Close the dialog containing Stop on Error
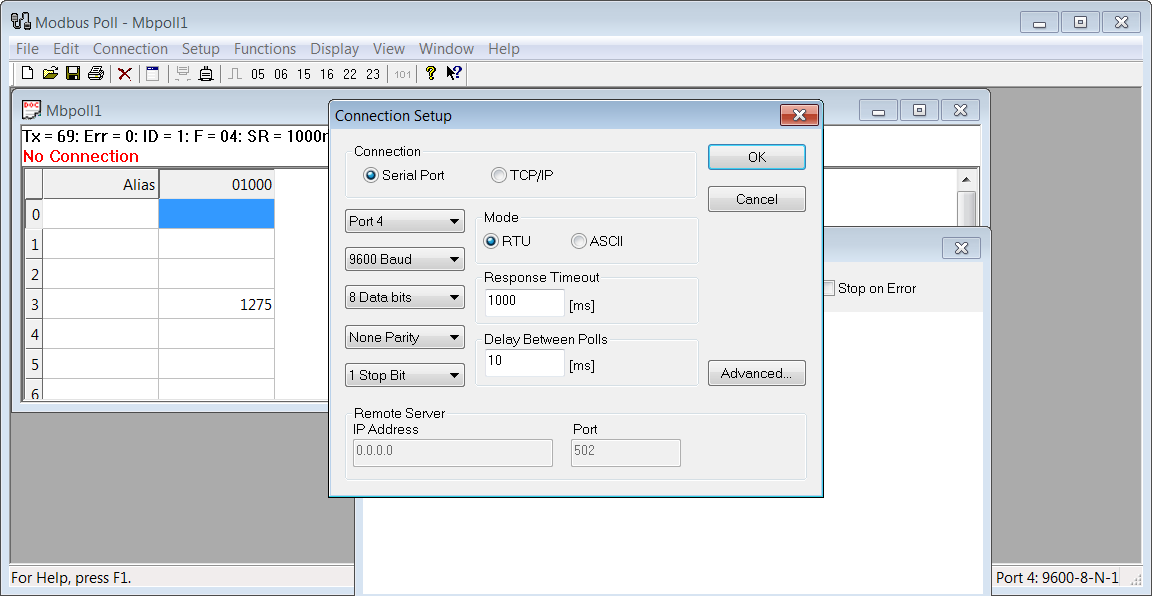The height and width of the screenshot is (596, 1160). [961, 248]
